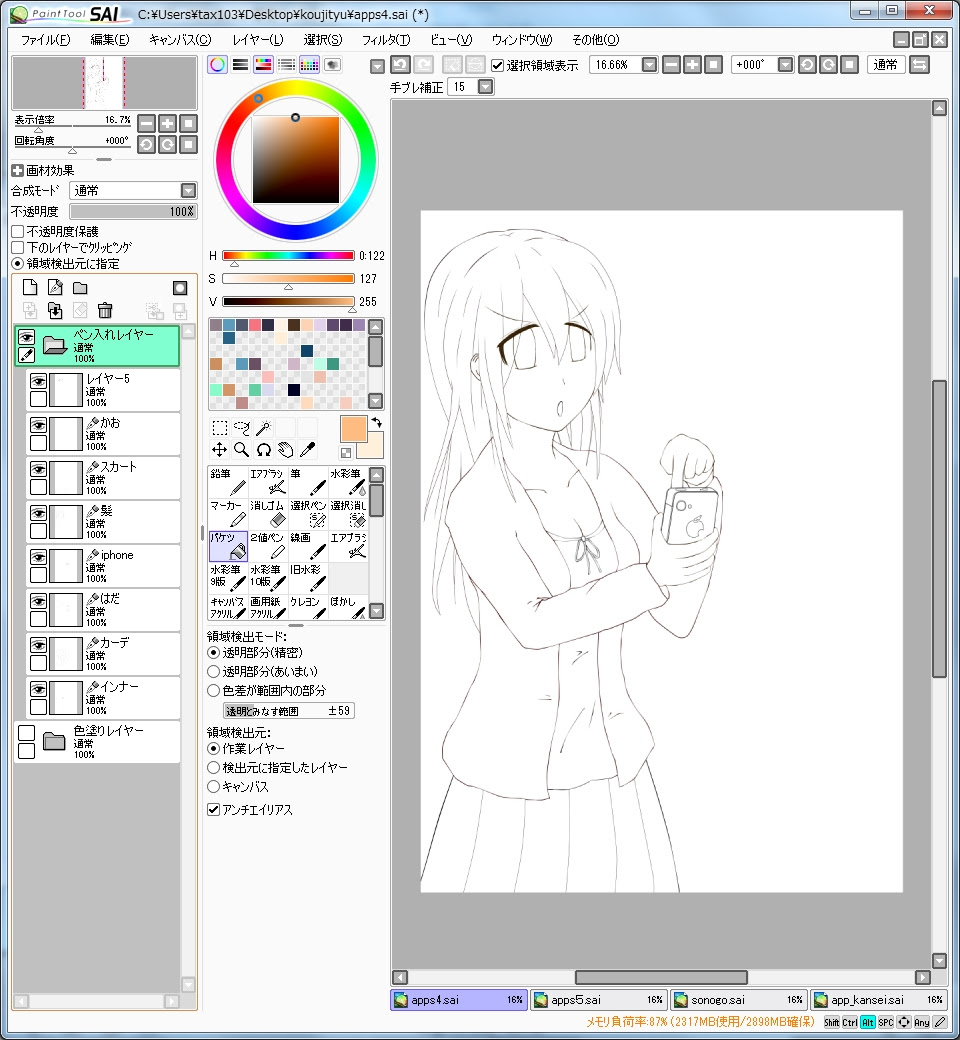
Task: Hide the スカート layer
Action: click(x=38, y=470)
